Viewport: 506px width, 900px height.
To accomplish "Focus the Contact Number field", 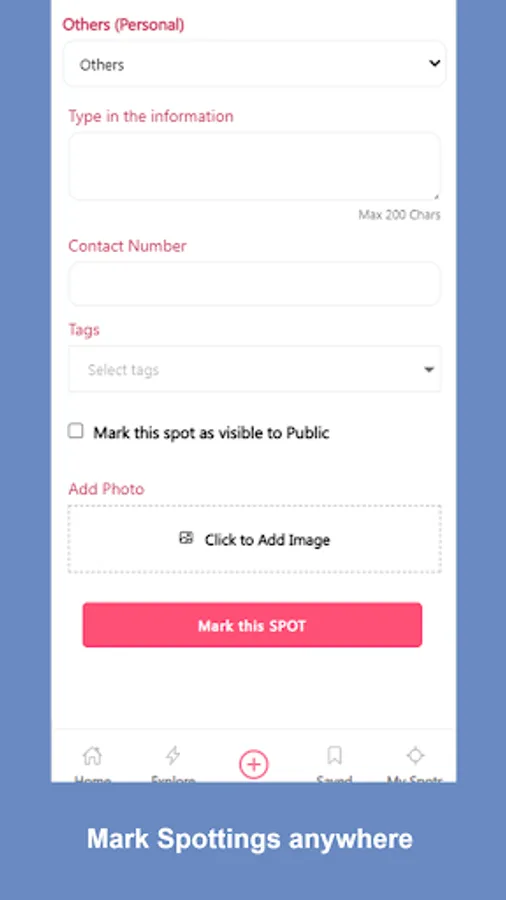I will [x=255, y=284].
